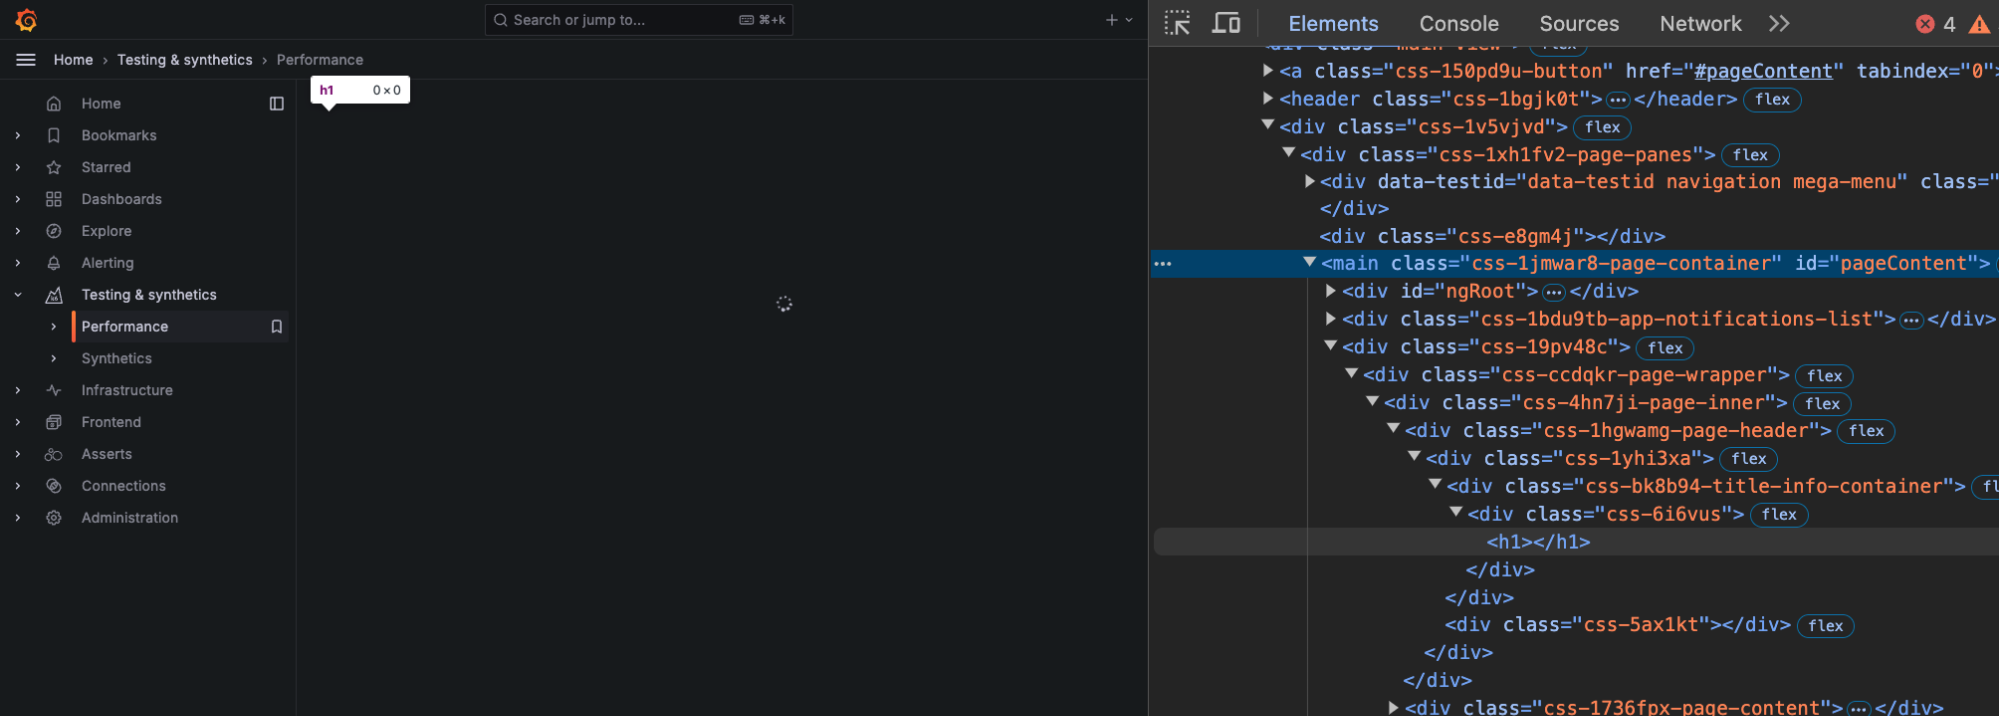Image resolution: width=1999 pixels, height=716 pixels.
Task: Switch to the Sources tab
Action: coord(1579,23)
